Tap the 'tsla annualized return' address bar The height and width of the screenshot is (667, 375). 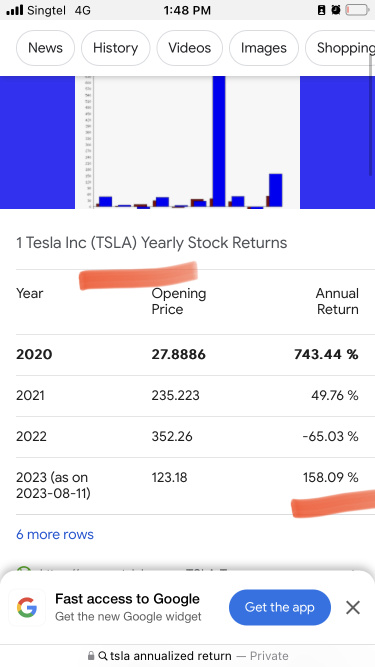click(x=188, y=656)
